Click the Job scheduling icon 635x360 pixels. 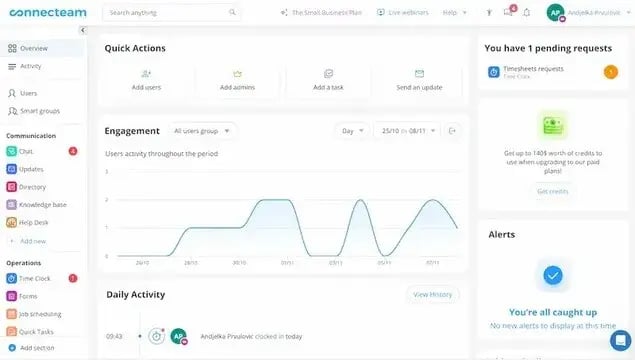pos(11,314)
